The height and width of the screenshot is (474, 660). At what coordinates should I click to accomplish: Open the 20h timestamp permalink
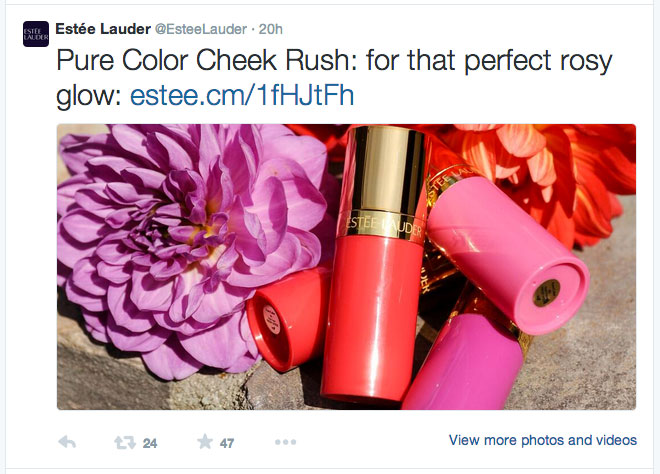[270, 27]
